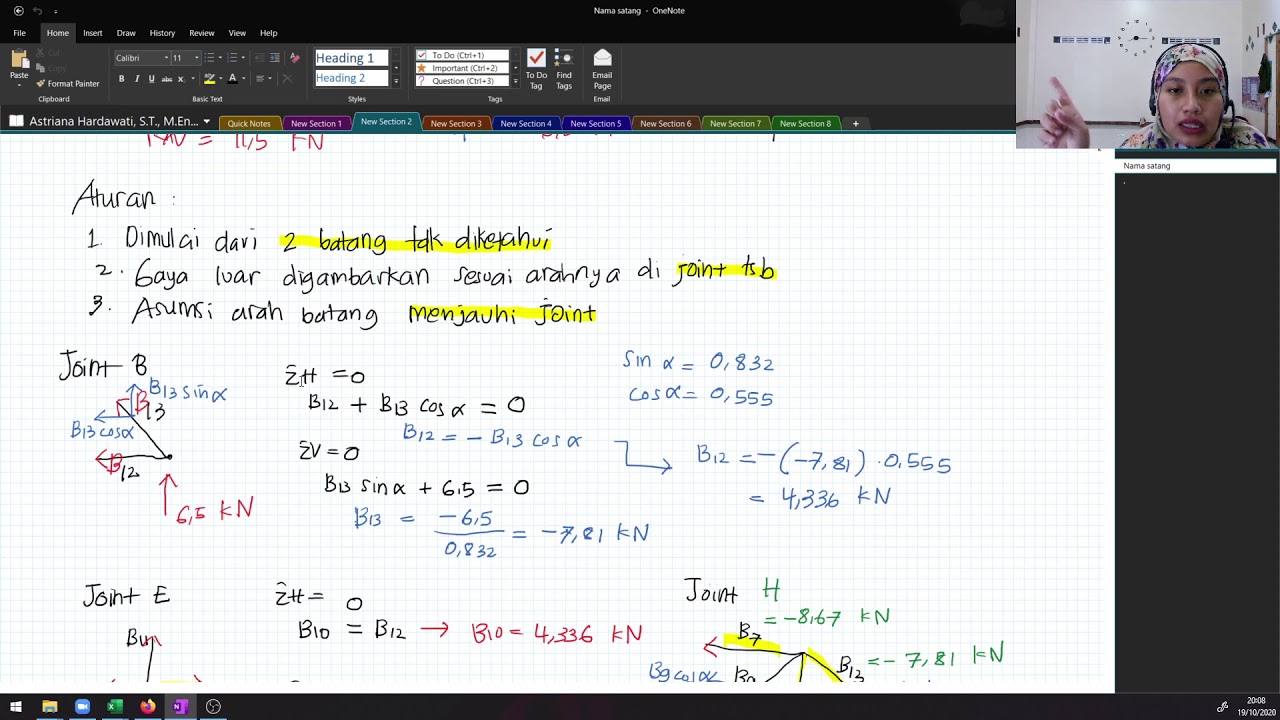Clear all formatting with eraser icon
This screenshot has width=1280, height=720.
[x=294, y=58]
